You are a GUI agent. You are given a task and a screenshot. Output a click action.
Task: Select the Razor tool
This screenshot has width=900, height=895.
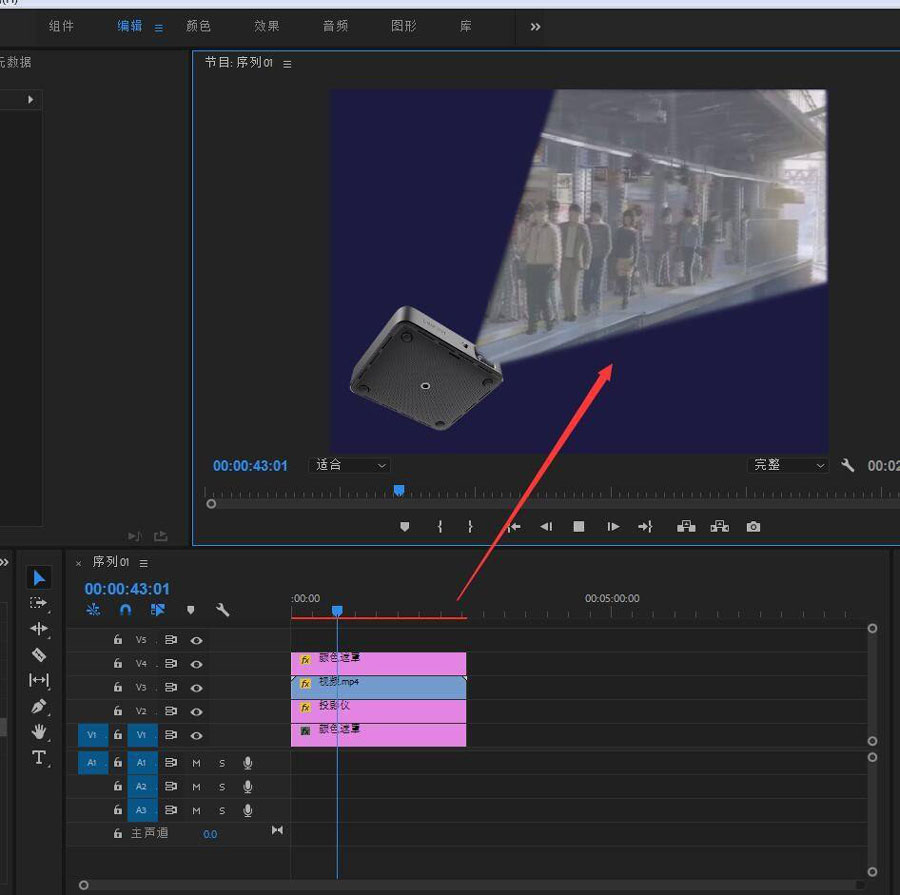click(x=39, y=655)
